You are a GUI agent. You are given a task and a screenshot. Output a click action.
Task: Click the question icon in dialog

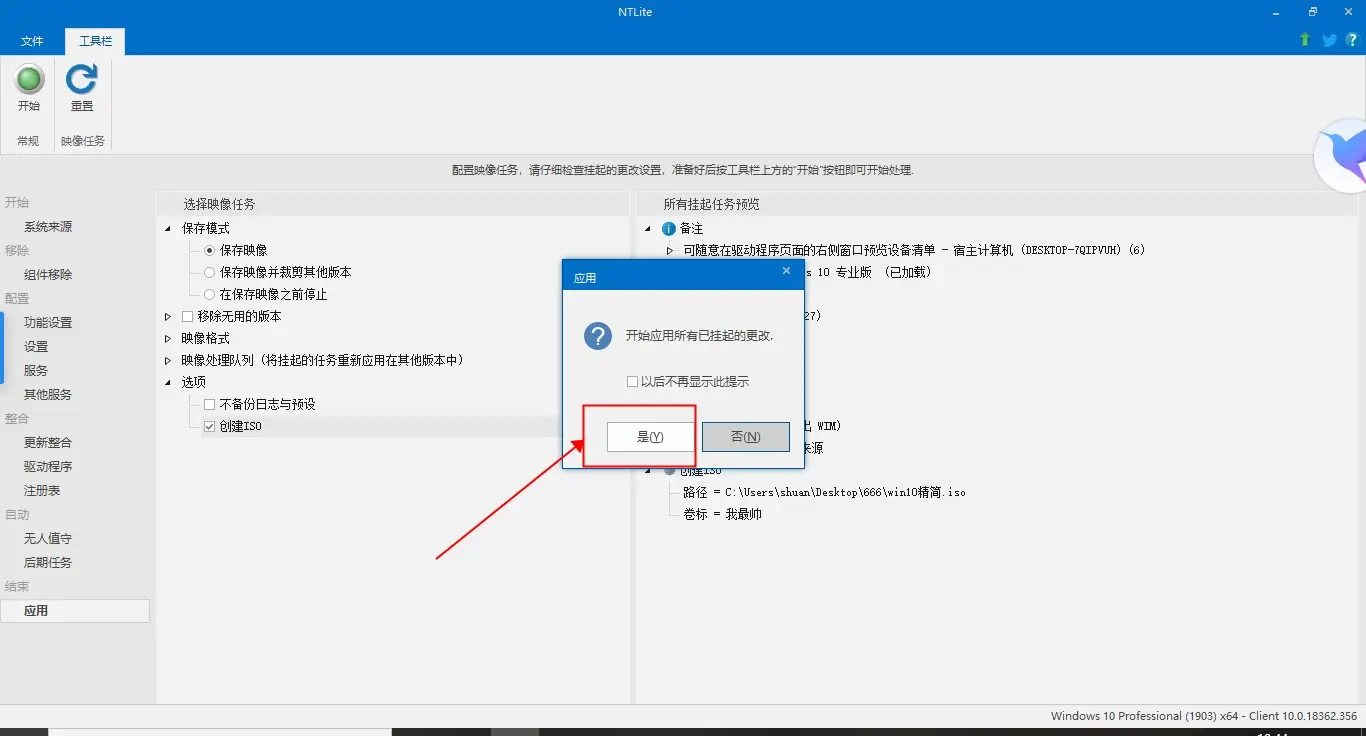[598, 336]
